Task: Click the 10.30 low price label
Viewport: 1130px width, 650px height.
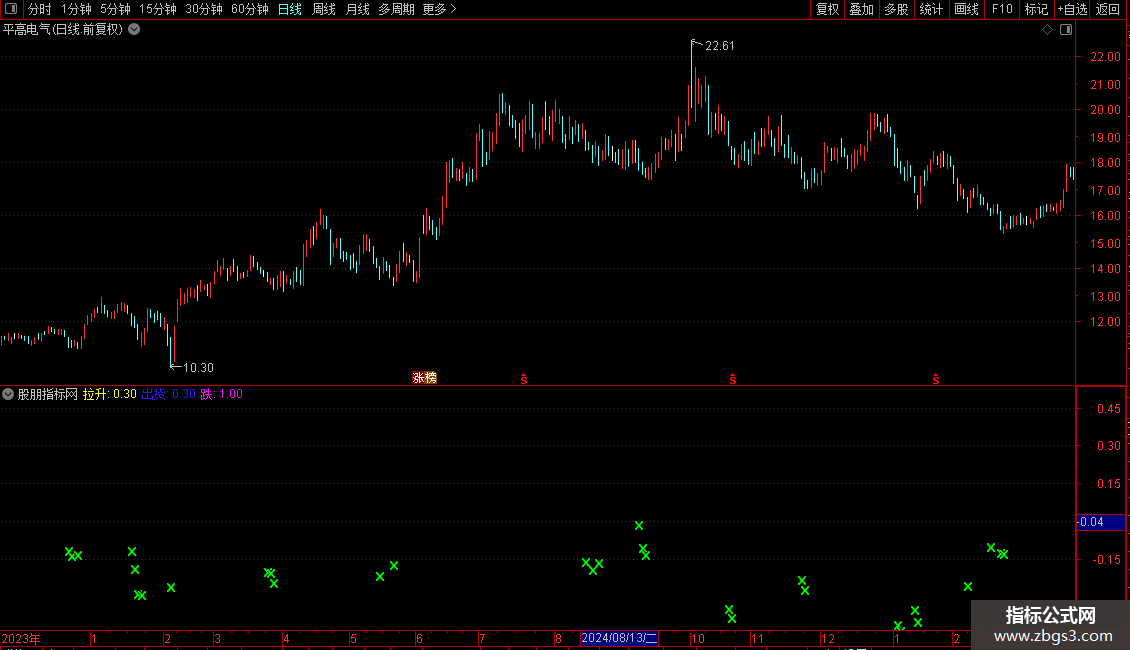Action: click(x=198, y=368)
